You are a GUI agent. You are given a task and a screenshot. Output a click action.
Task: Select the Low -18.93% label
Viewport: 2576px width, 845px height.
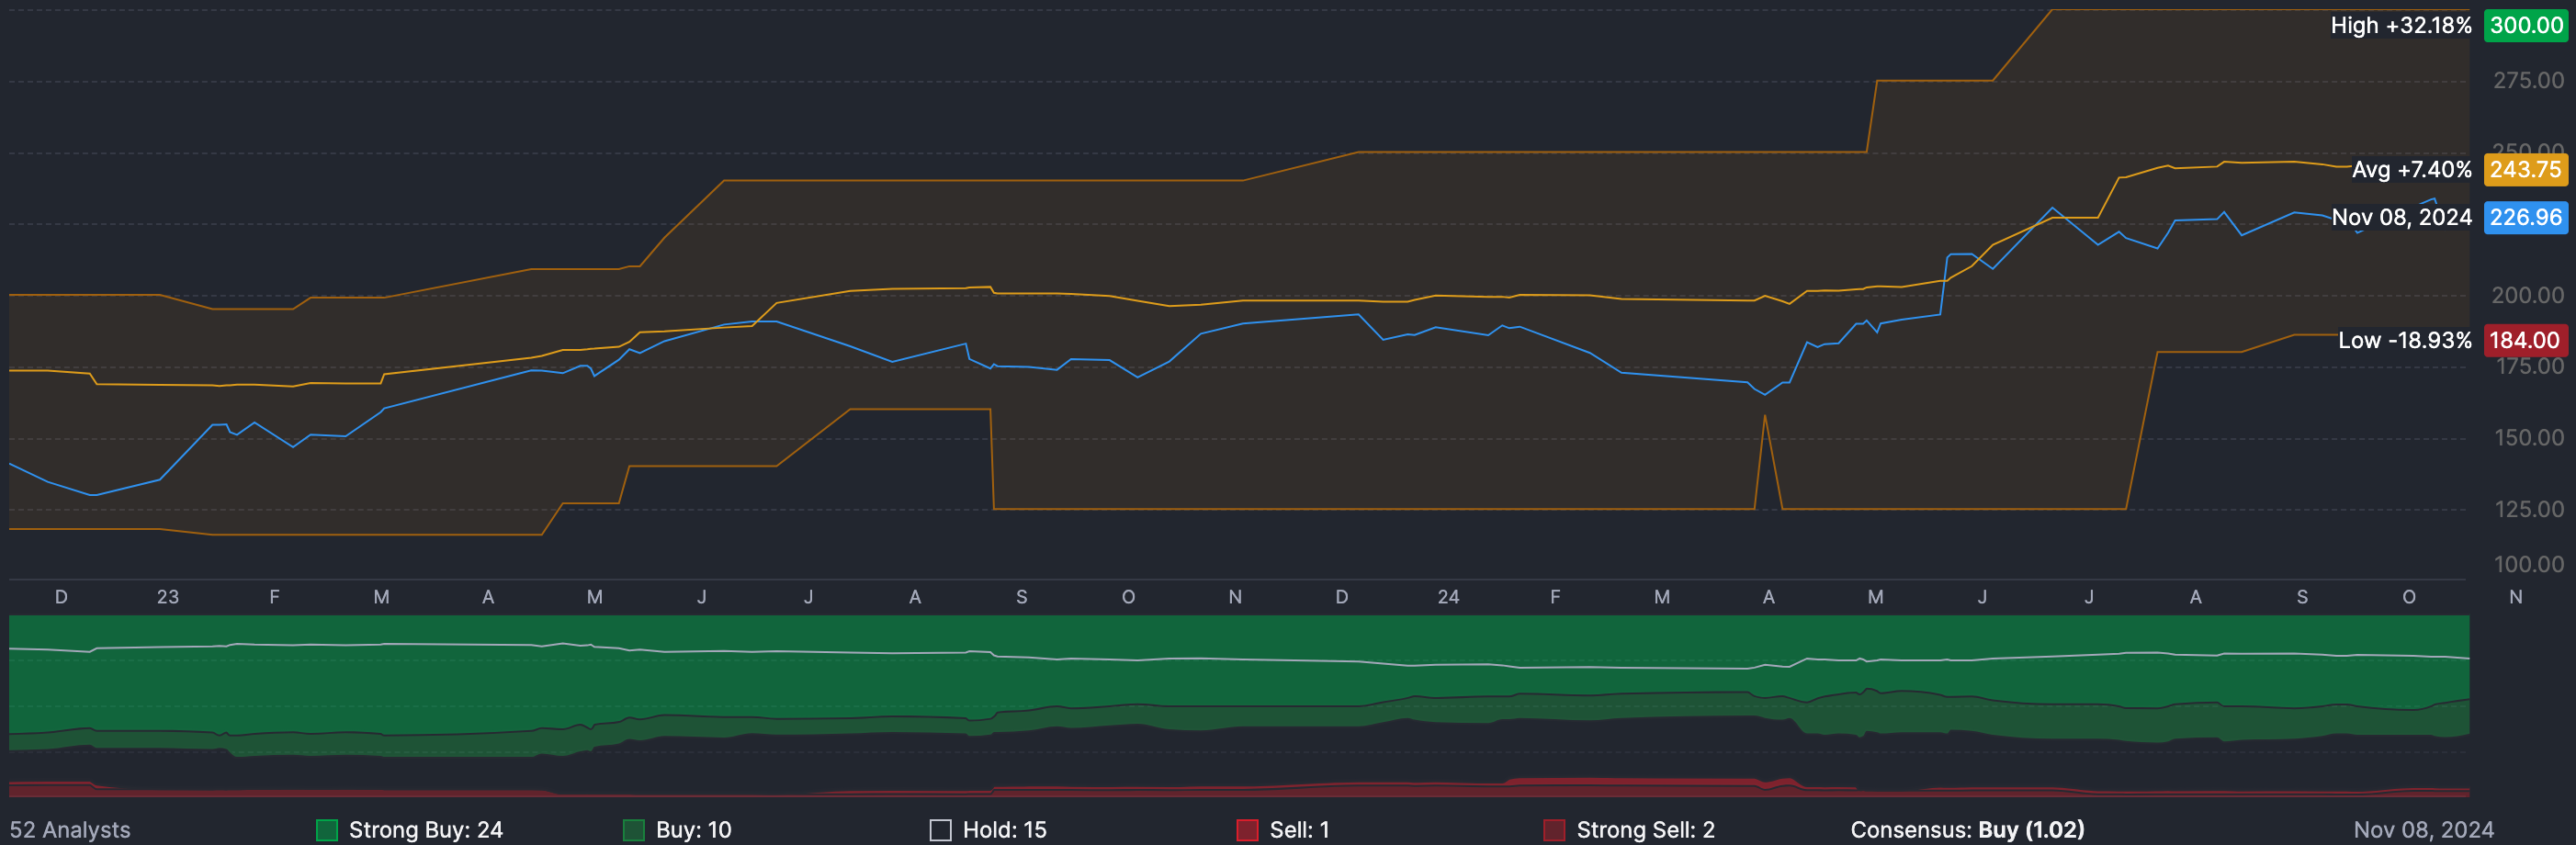coord(2404,340)
